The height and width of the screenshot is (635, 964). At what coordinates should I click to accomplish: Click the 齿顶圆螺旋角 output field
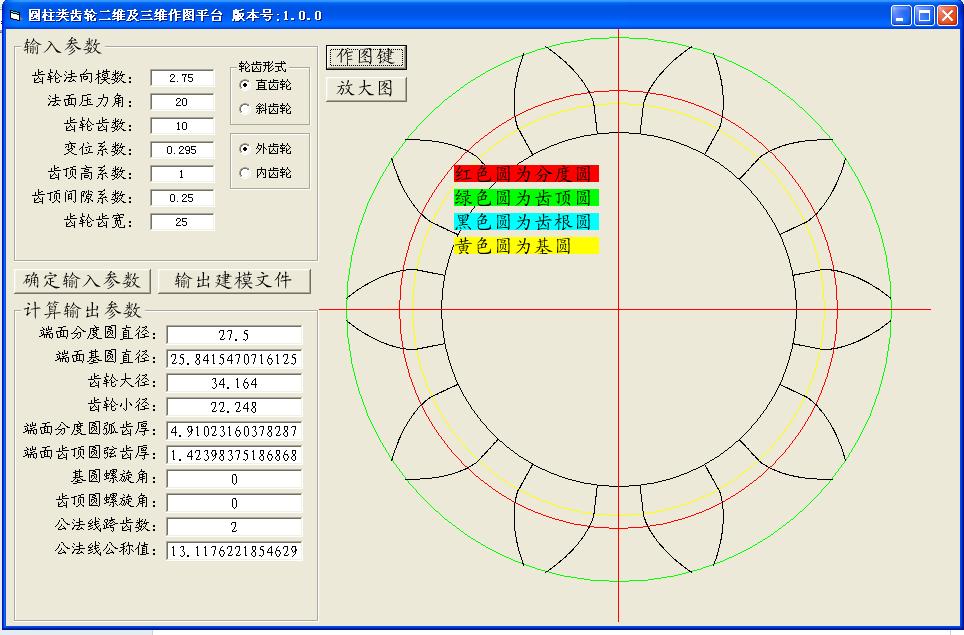coord(234,503)
